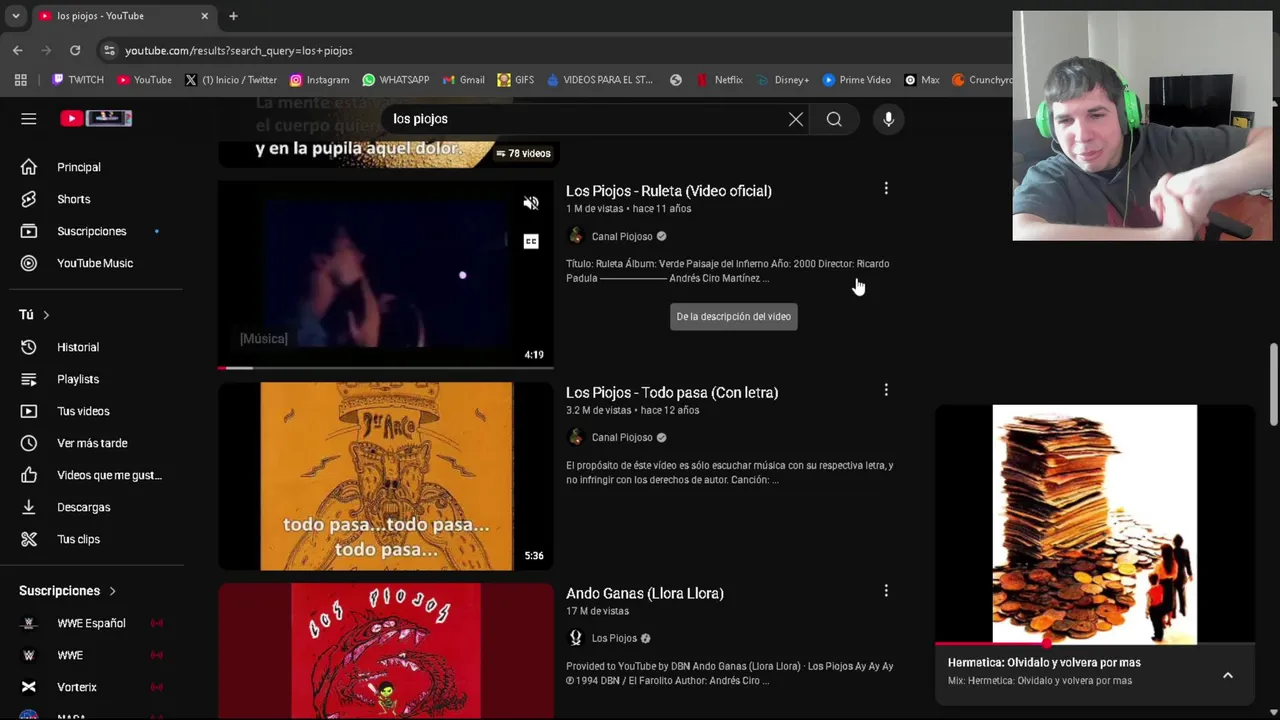
Task: Clear the search box with the X
Action: (796, 119)
